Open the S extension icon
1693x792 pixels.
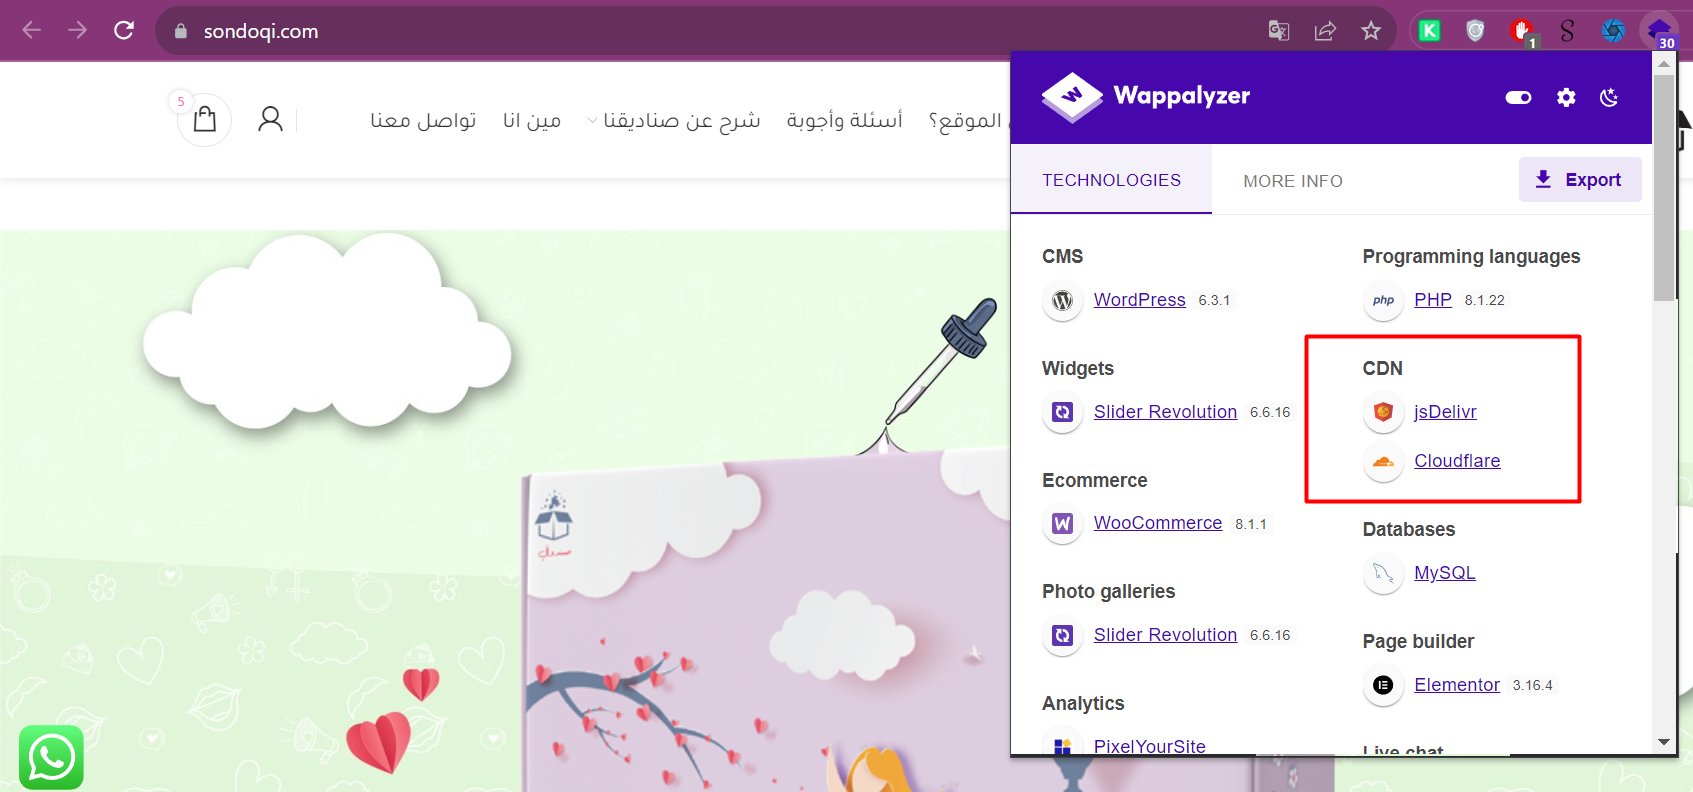pos(1567,31)
